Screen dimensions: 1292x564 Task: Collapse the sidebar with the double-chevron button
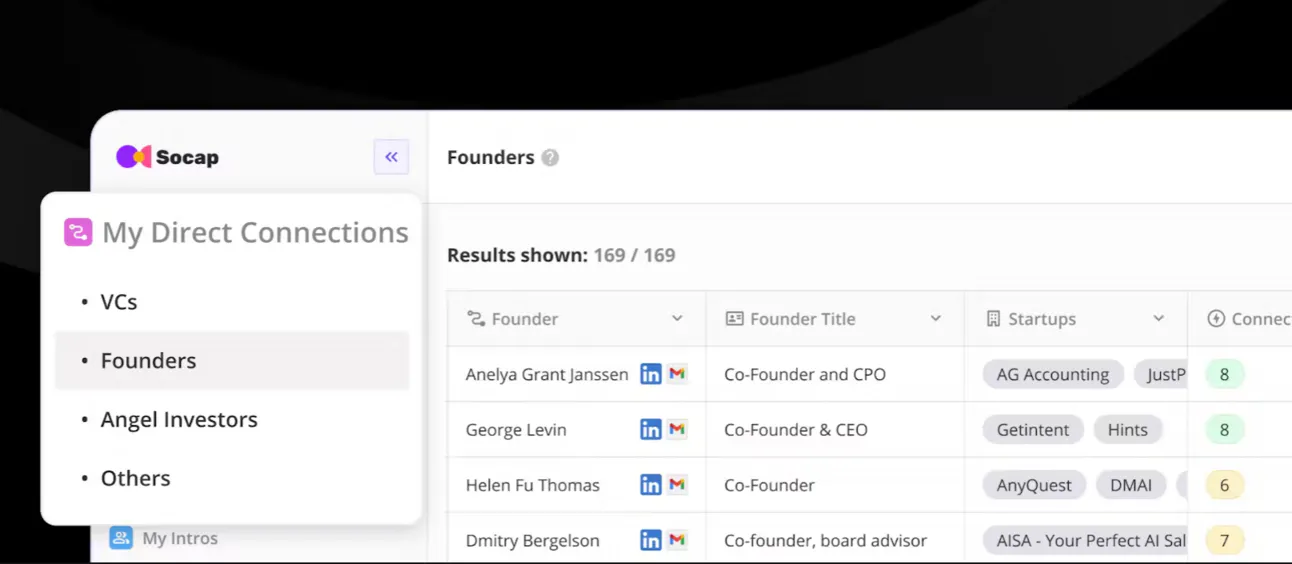391,157
